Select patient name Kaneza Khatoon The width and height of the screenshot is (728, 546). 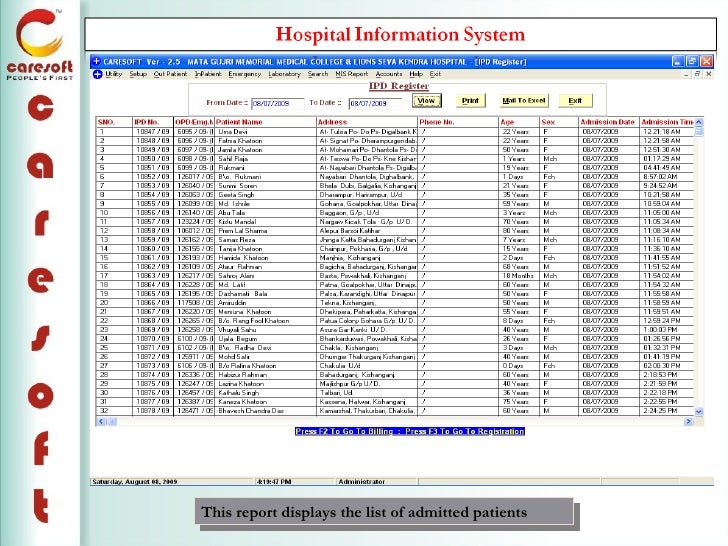242,402
